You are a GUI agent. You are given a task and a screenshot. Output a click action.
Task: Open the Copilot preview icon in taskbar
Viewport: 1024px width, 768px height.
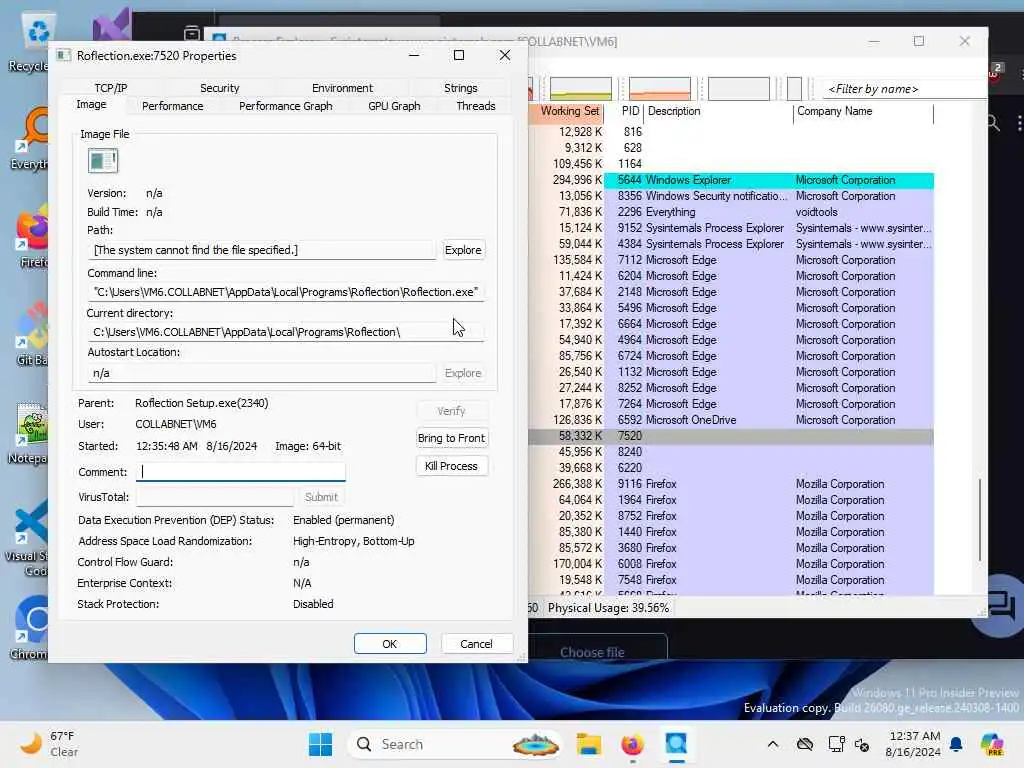(x=992, y=744)
